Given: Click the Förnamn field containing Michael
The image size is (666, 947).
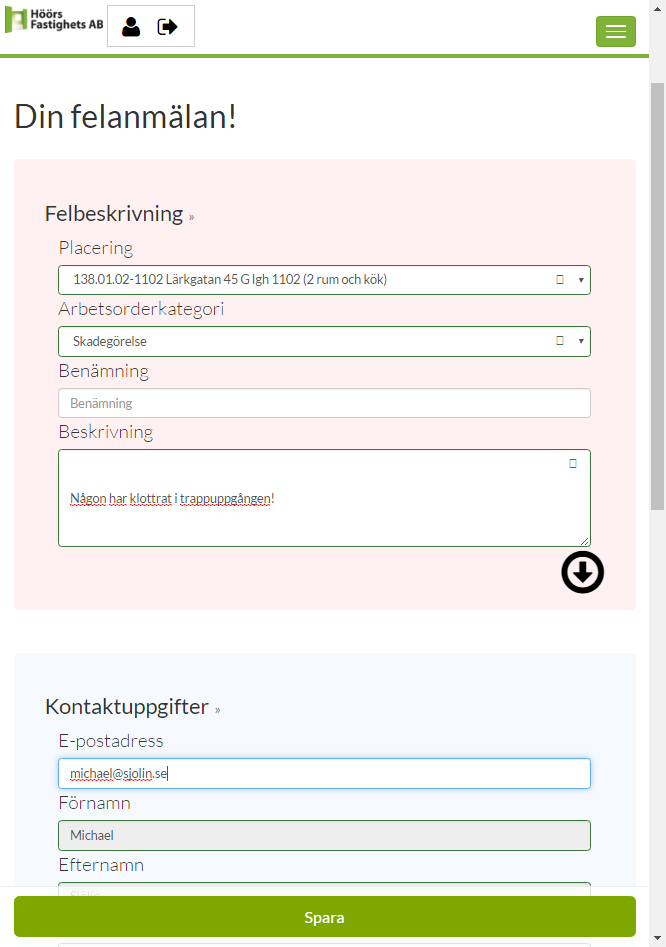Looking at the screenshot, I should (x=324, y=835).
